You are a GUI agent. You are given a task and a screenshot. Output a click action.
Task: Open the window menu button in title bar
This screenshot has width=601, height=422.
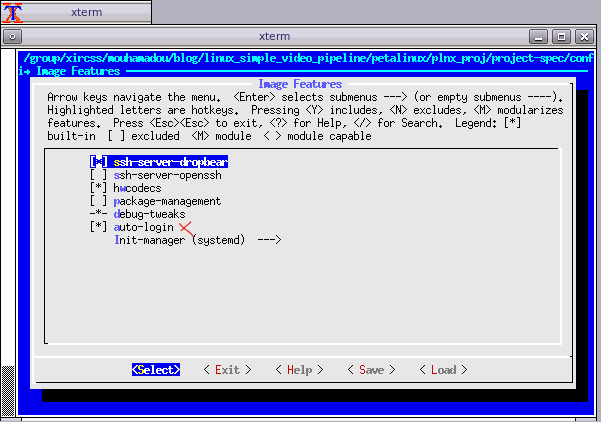point(11,36)
